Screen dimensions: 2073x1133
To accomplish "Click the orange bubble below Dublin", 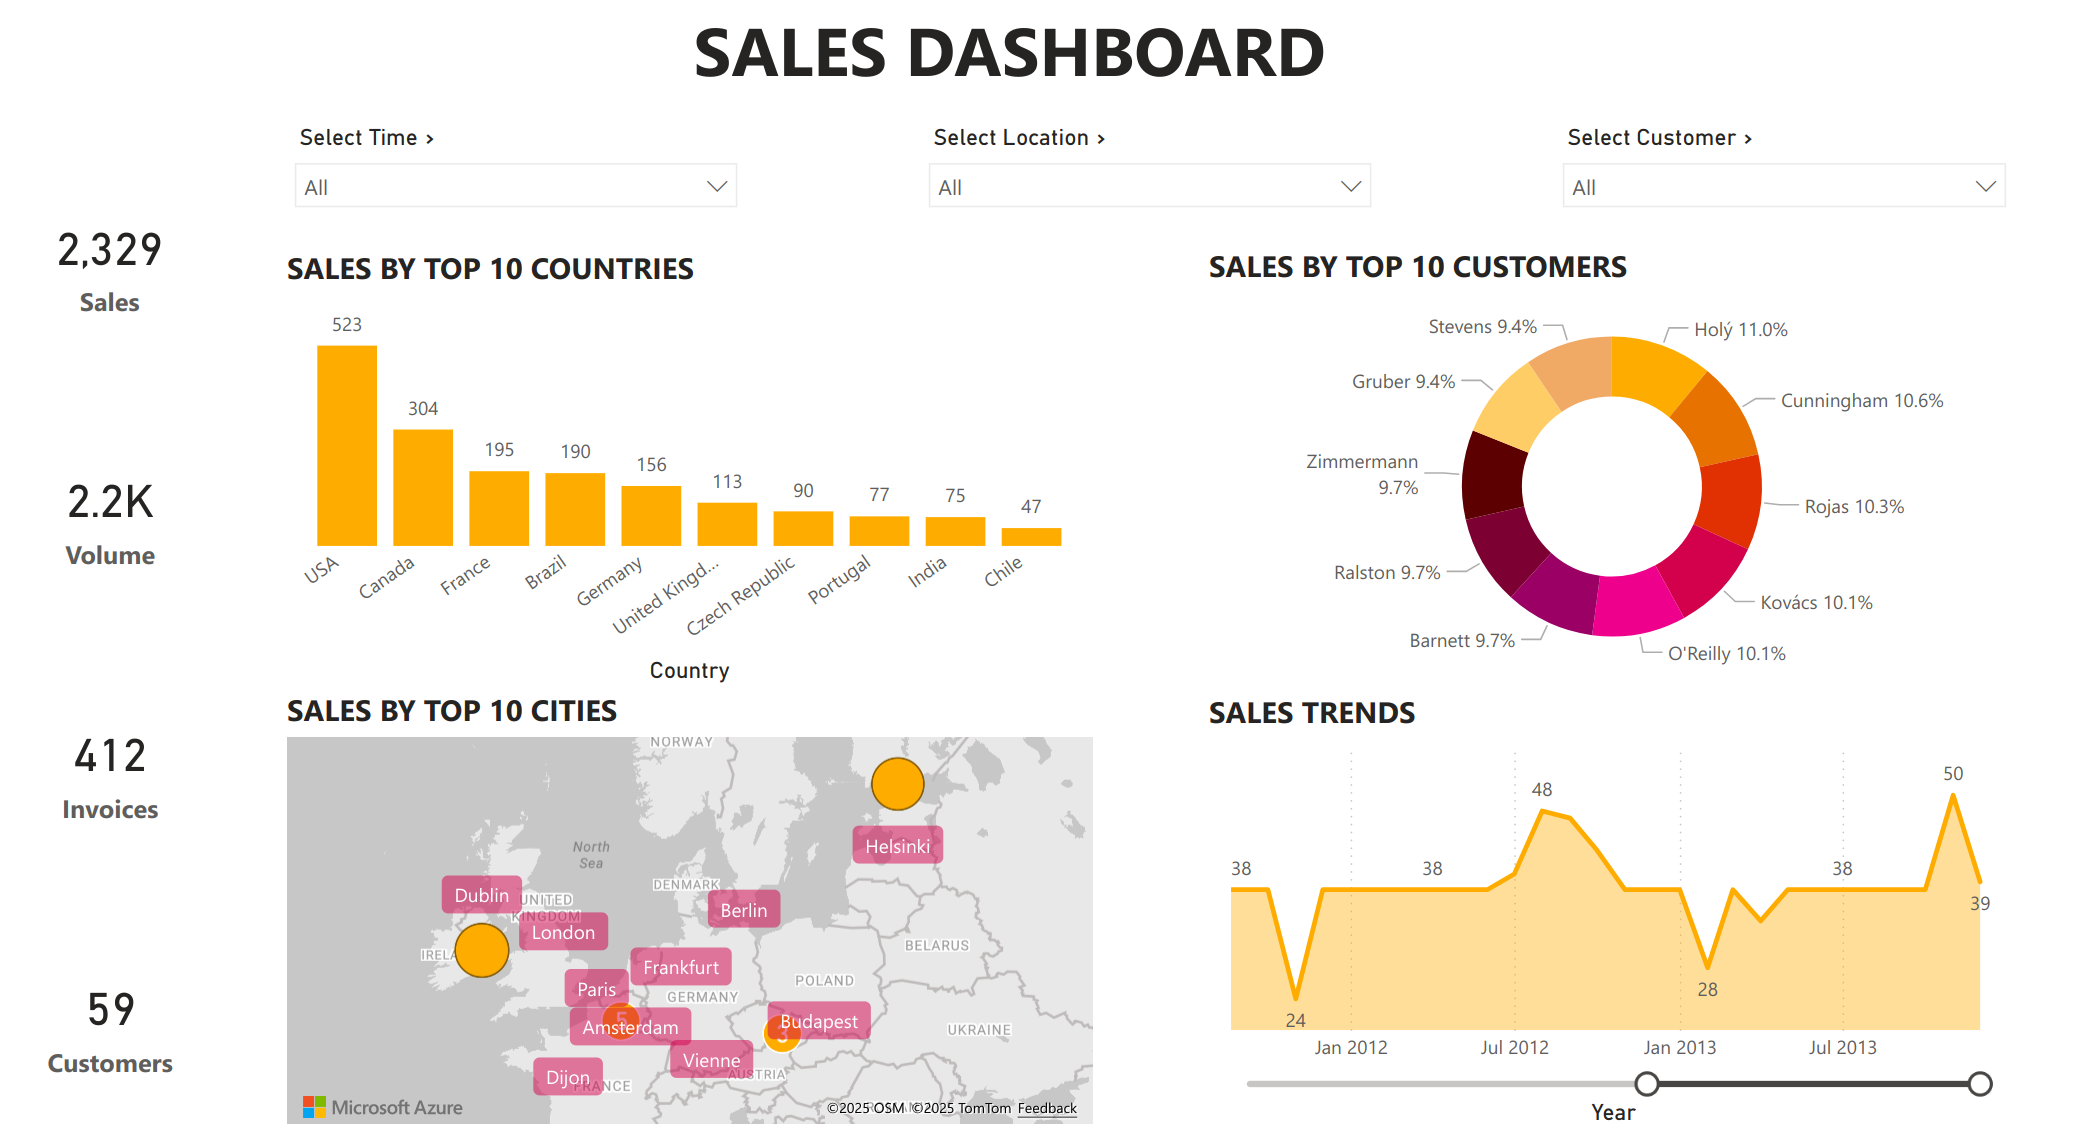I will click(482, 950).
